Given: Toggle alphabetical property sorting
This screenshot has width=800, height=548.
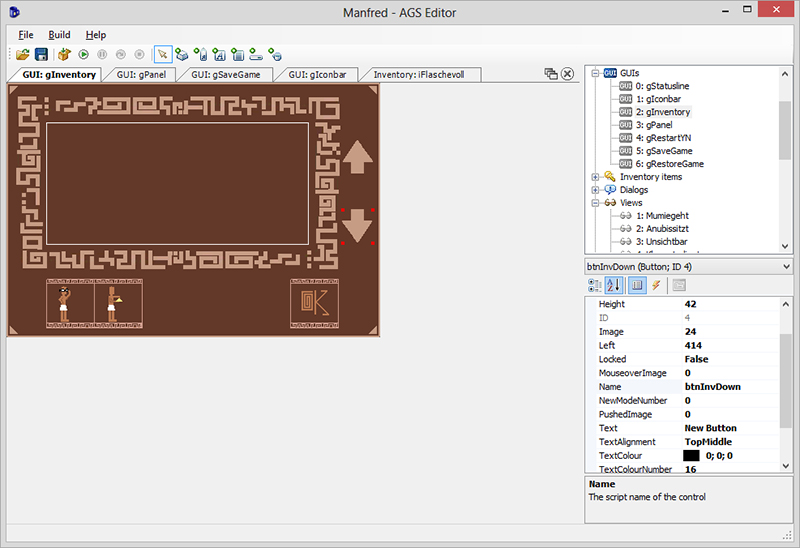Looking at the screenshot, I should point(616,285).
